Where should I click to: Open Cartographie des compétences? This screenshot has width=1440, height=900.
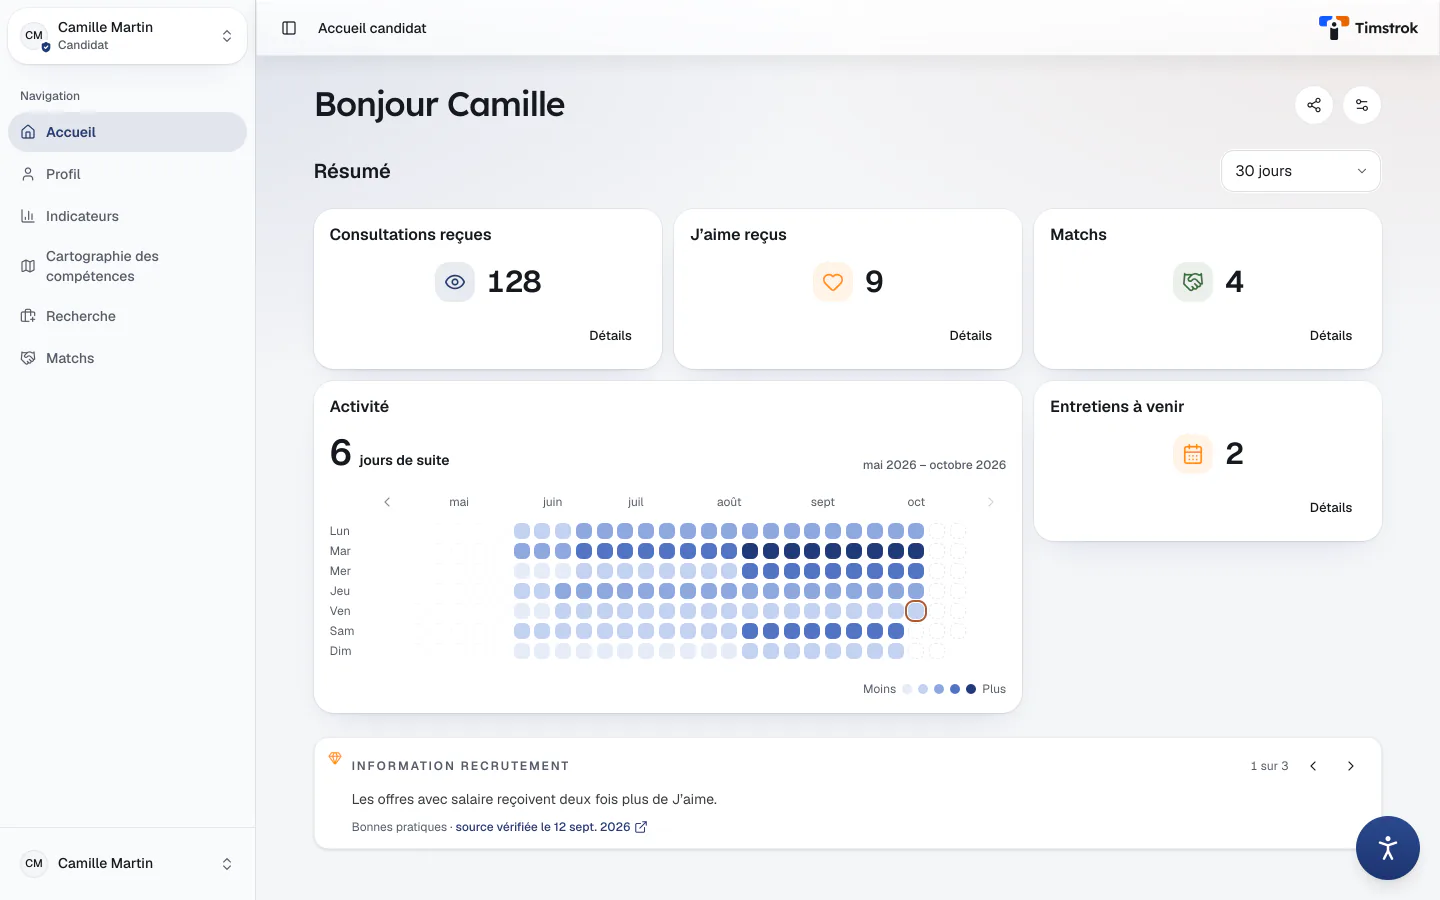127,266
